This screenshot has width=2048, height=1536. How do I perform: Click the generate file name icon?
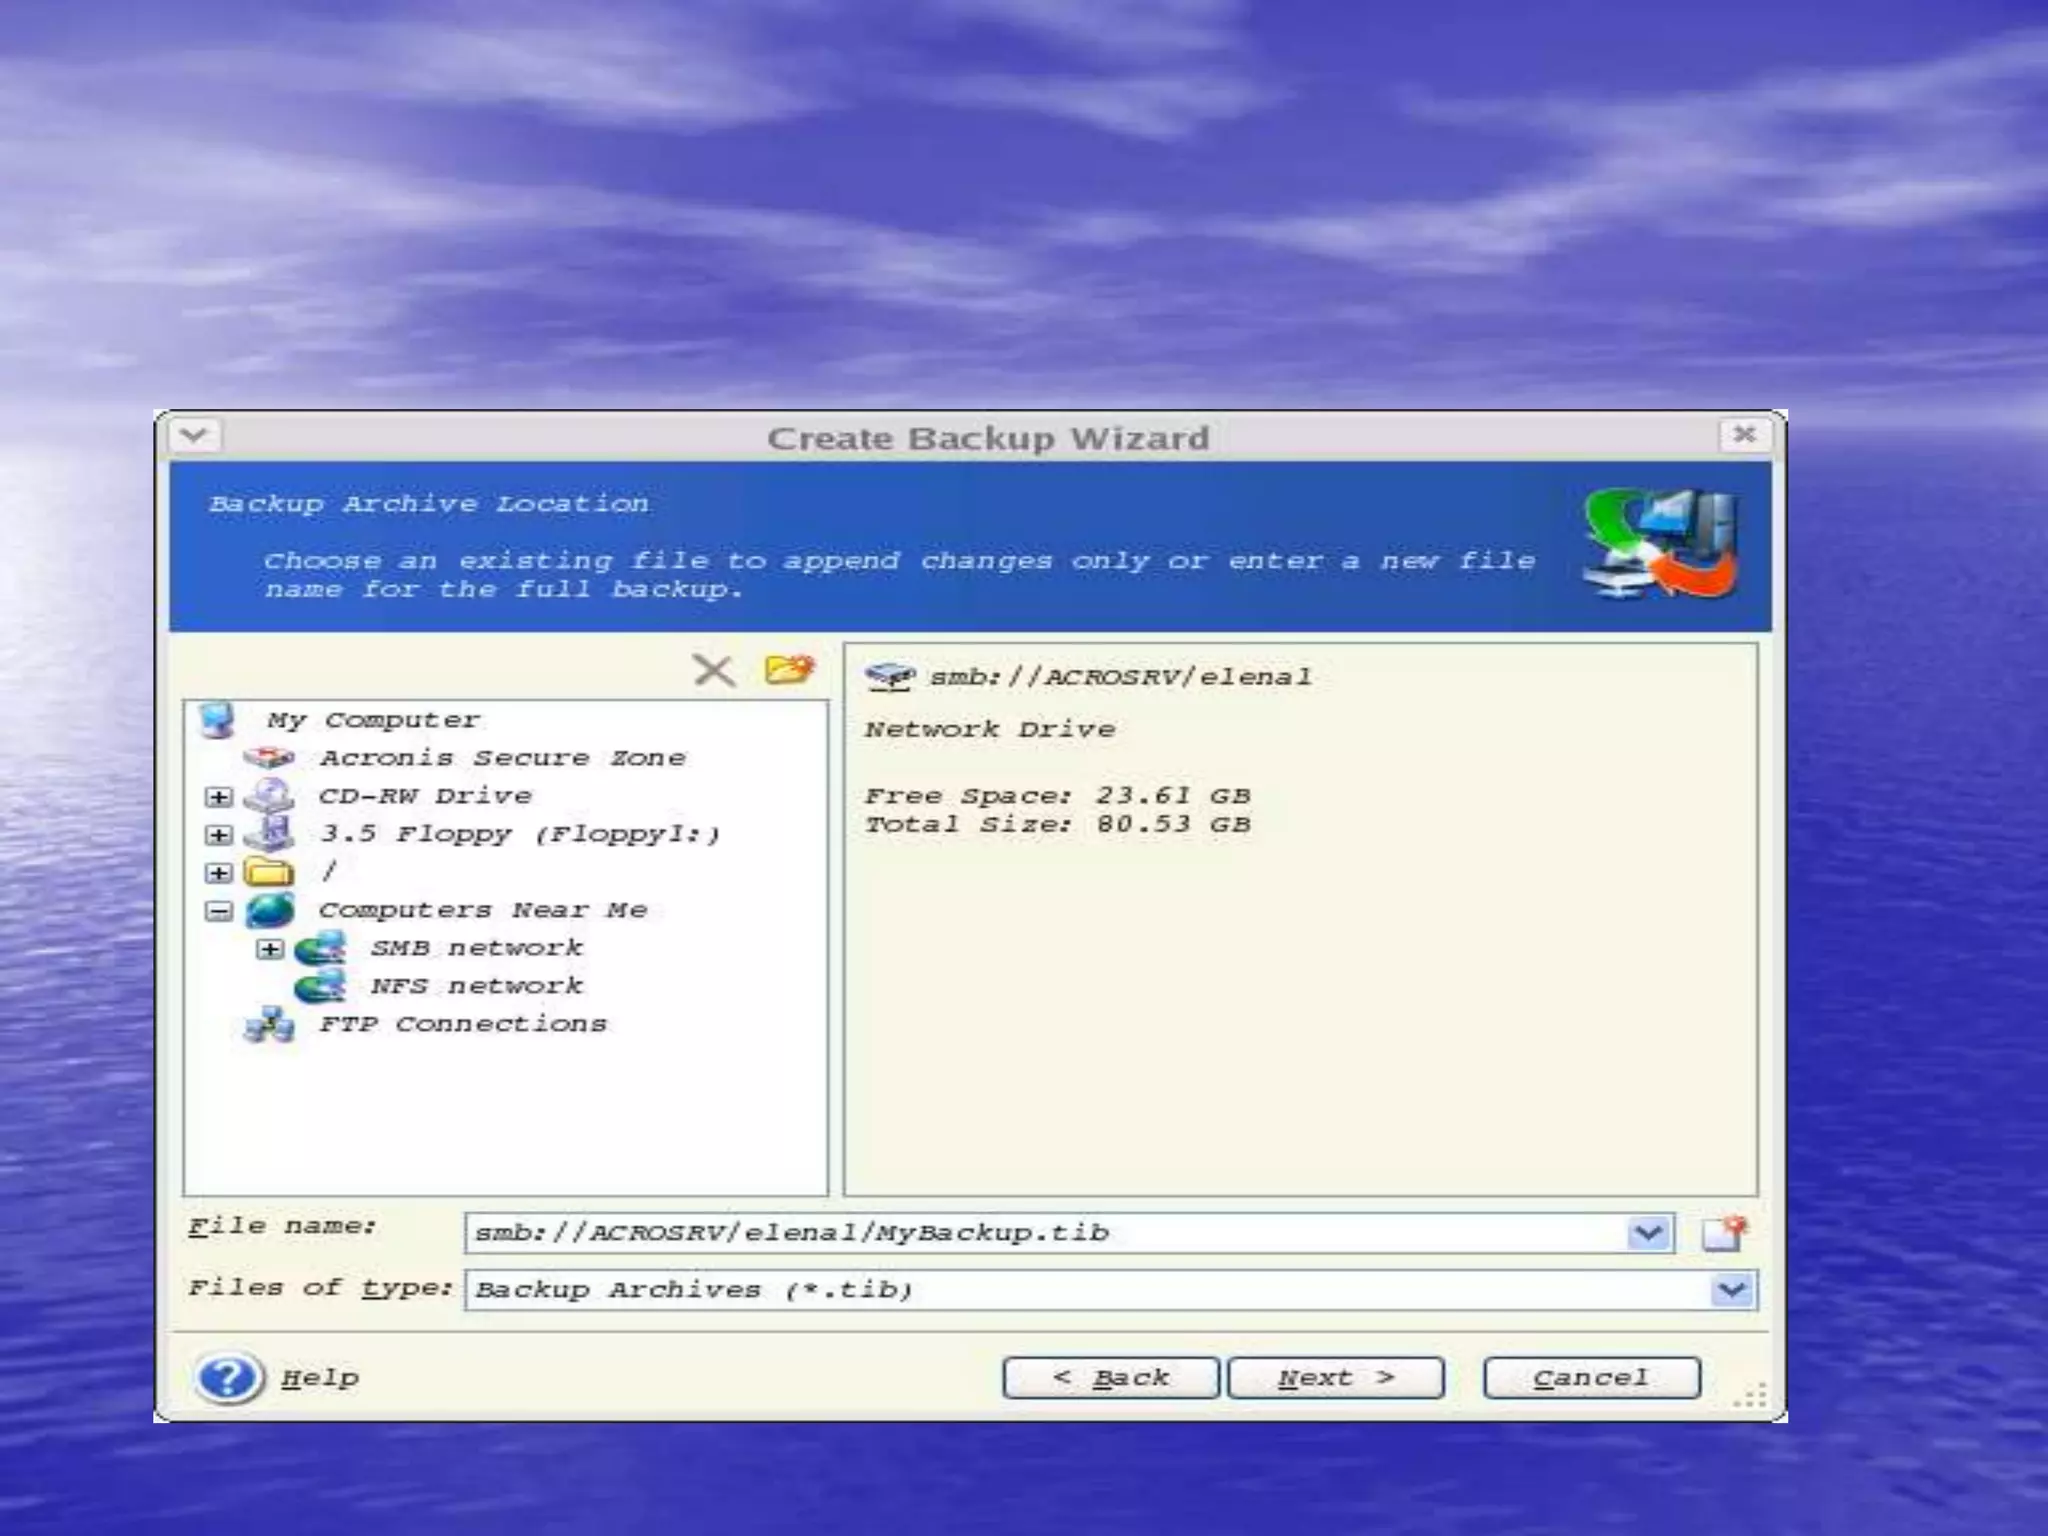tap(1724, 1233)
